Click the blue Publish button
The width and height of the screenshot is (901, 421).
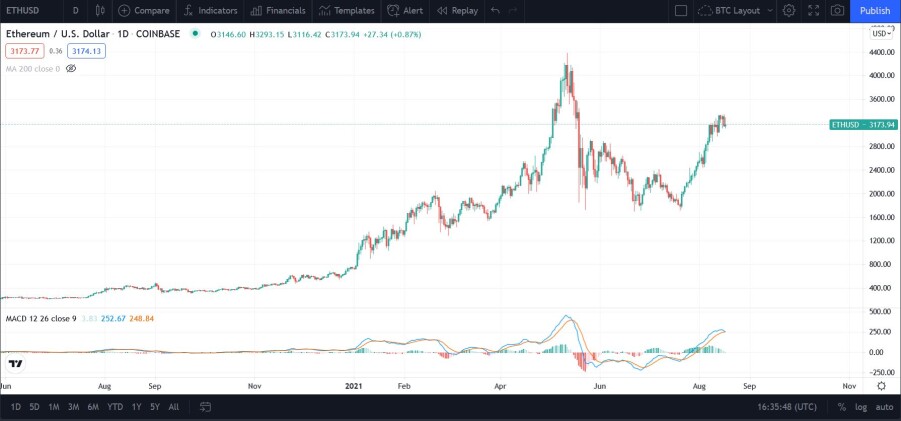[x=875, y=10]
